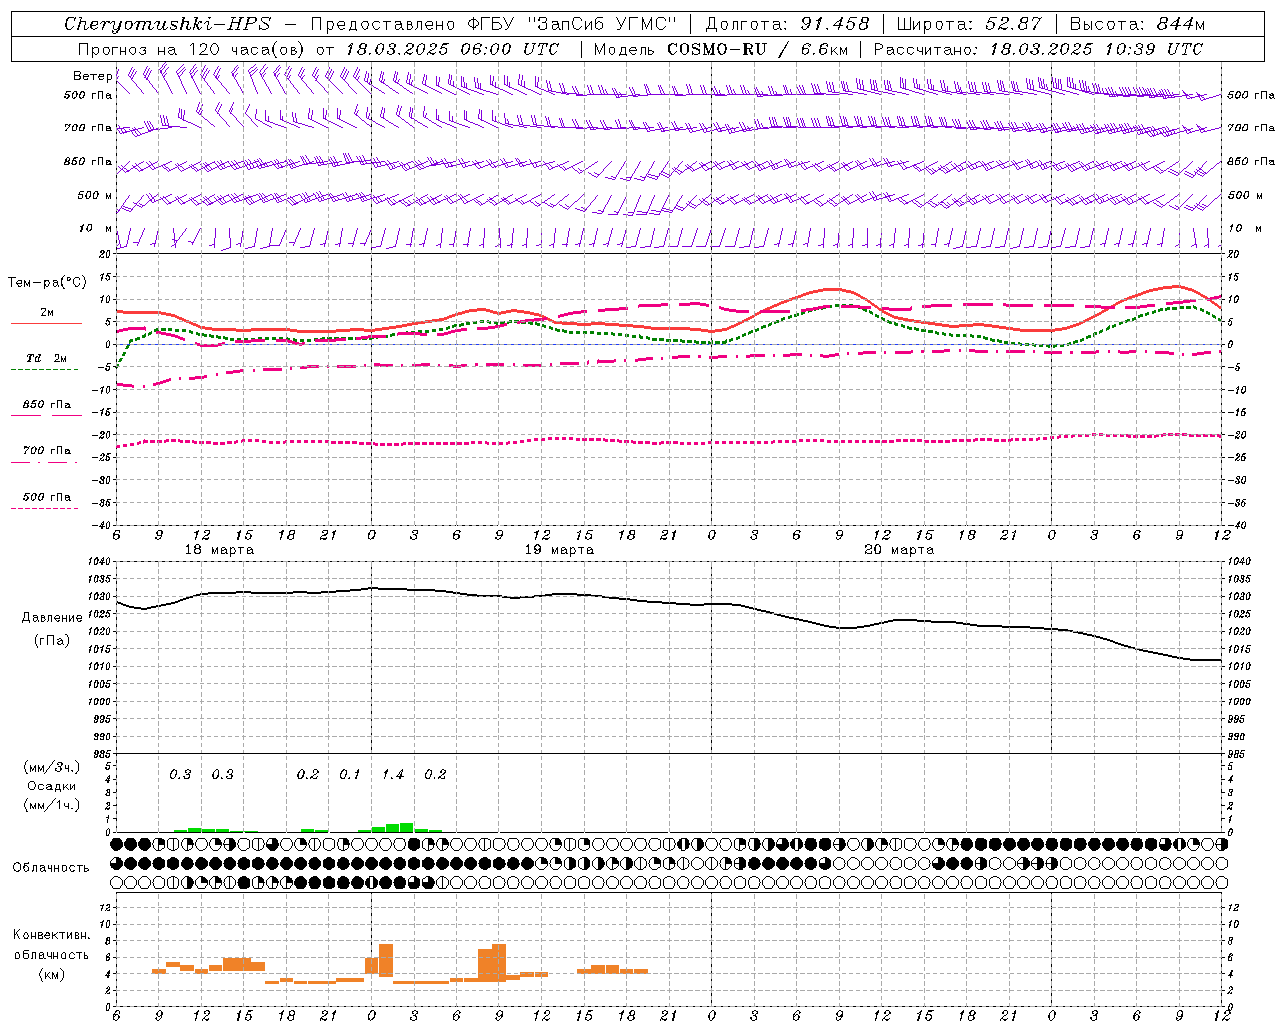Click the Ветер wind panel heading
This screenshot has height=1024, width=1280.
click(92, 76)
